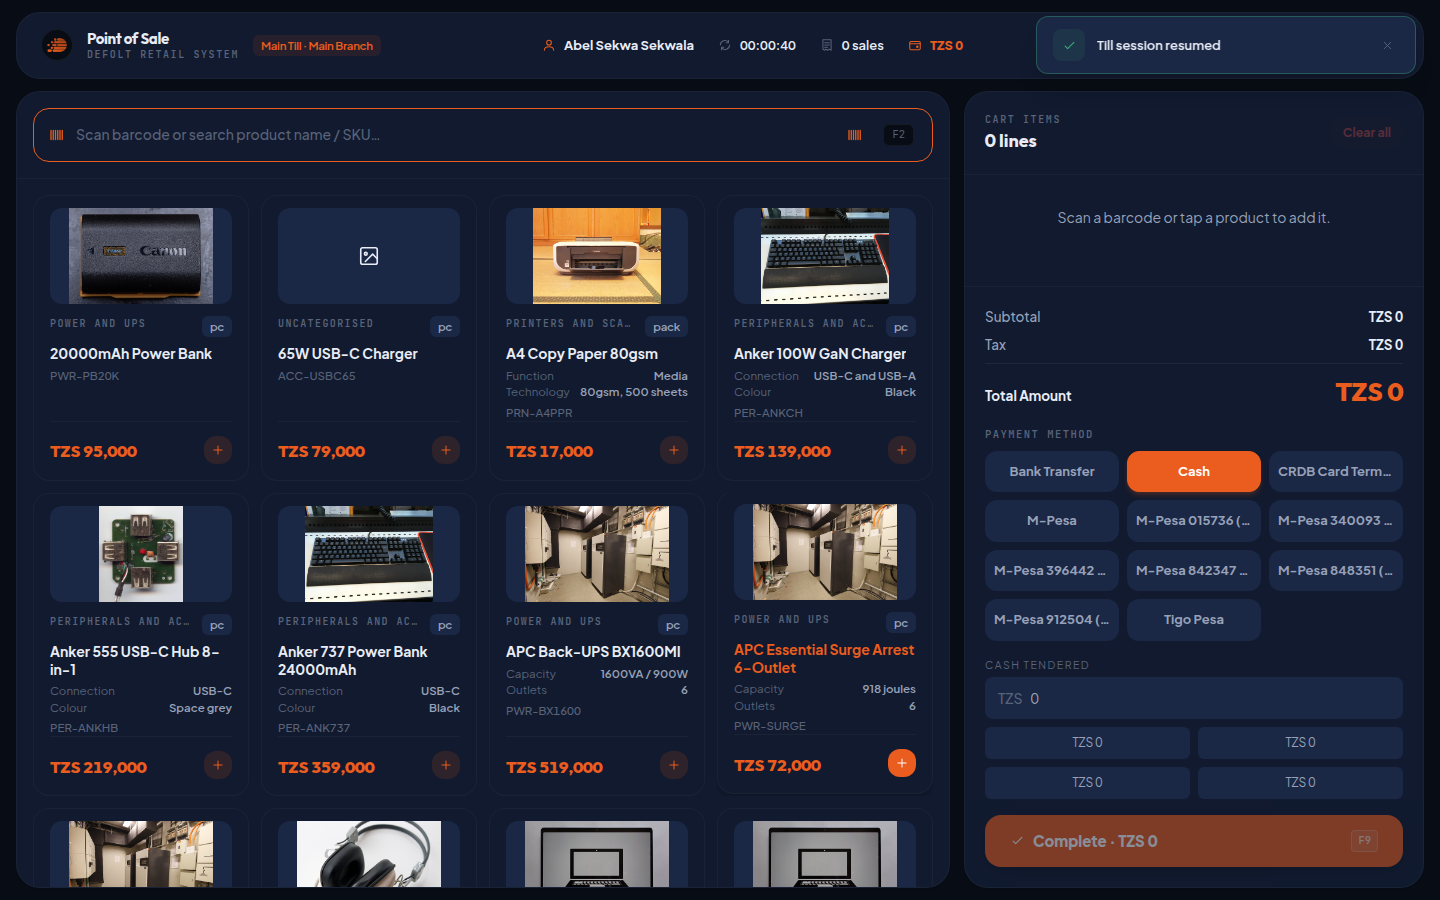Select Tigo Pesa payment method
Image resolution: width=1440 pixels, height=900 pixels.
click(x=1194, y=620)
